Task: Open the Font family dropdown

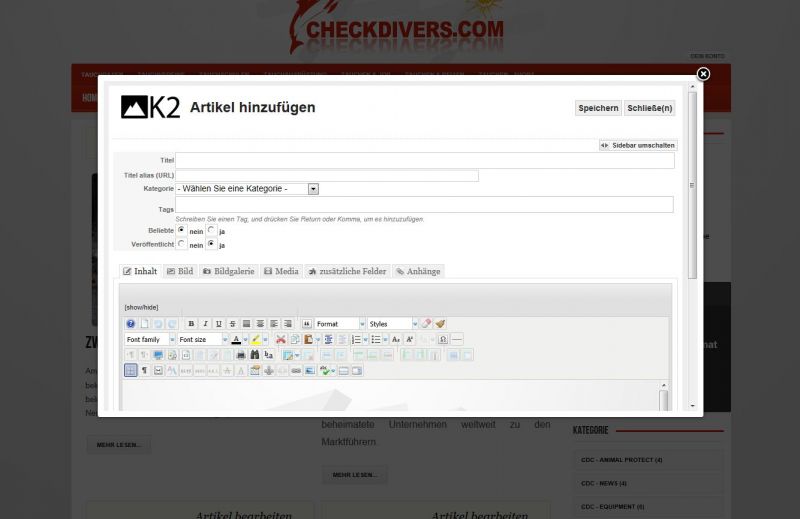Action: point(150,339)
